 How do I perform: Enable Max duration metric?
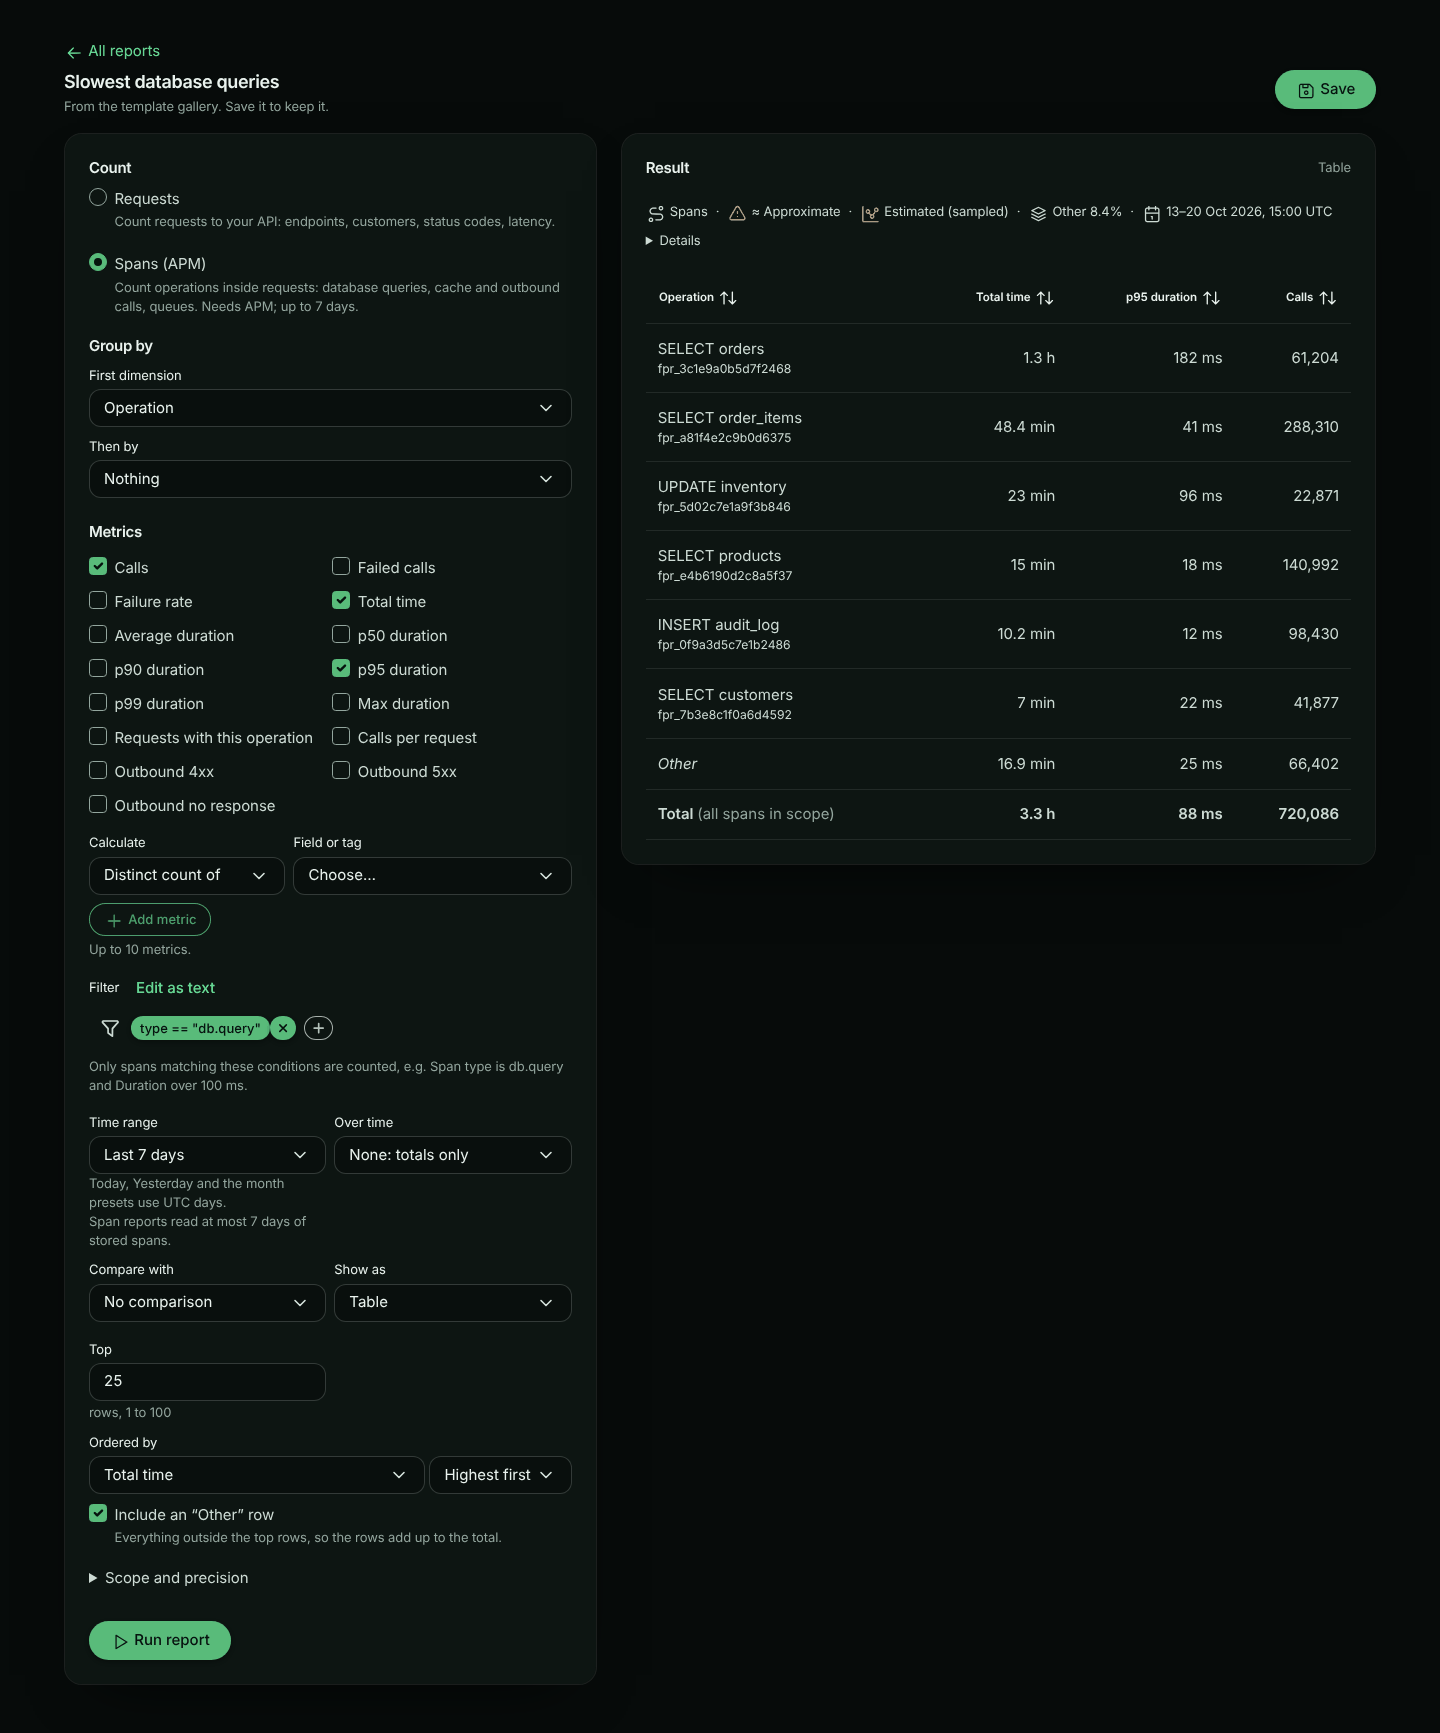click(341, 702)
